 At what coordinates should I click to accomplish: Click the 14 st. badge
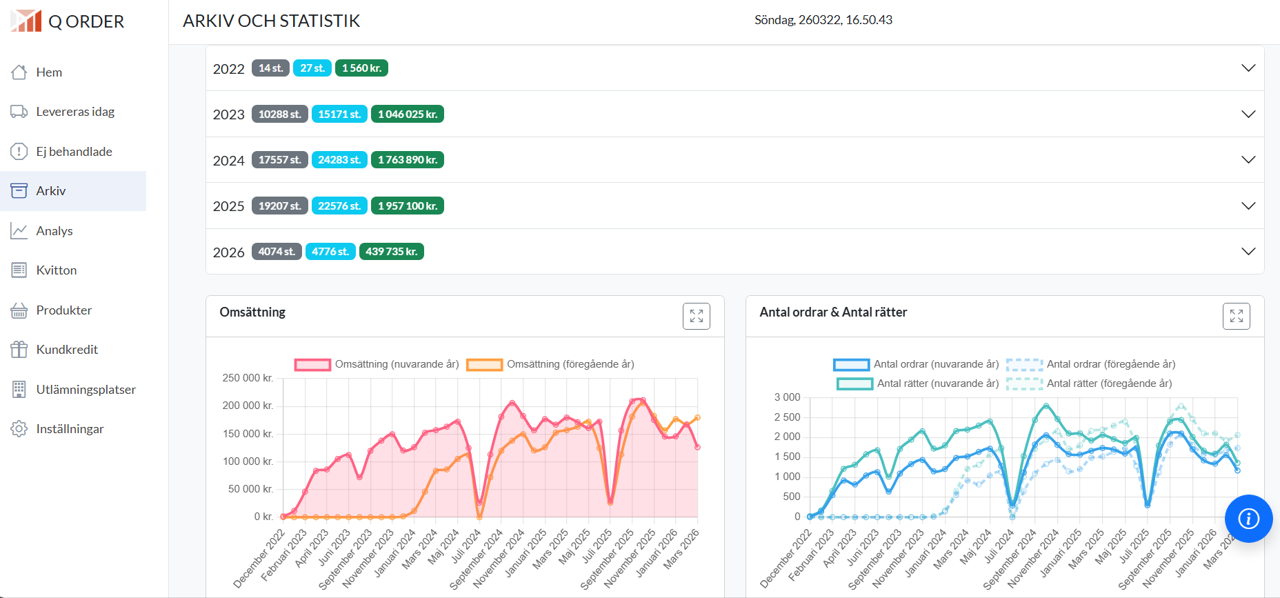[271, 68]
